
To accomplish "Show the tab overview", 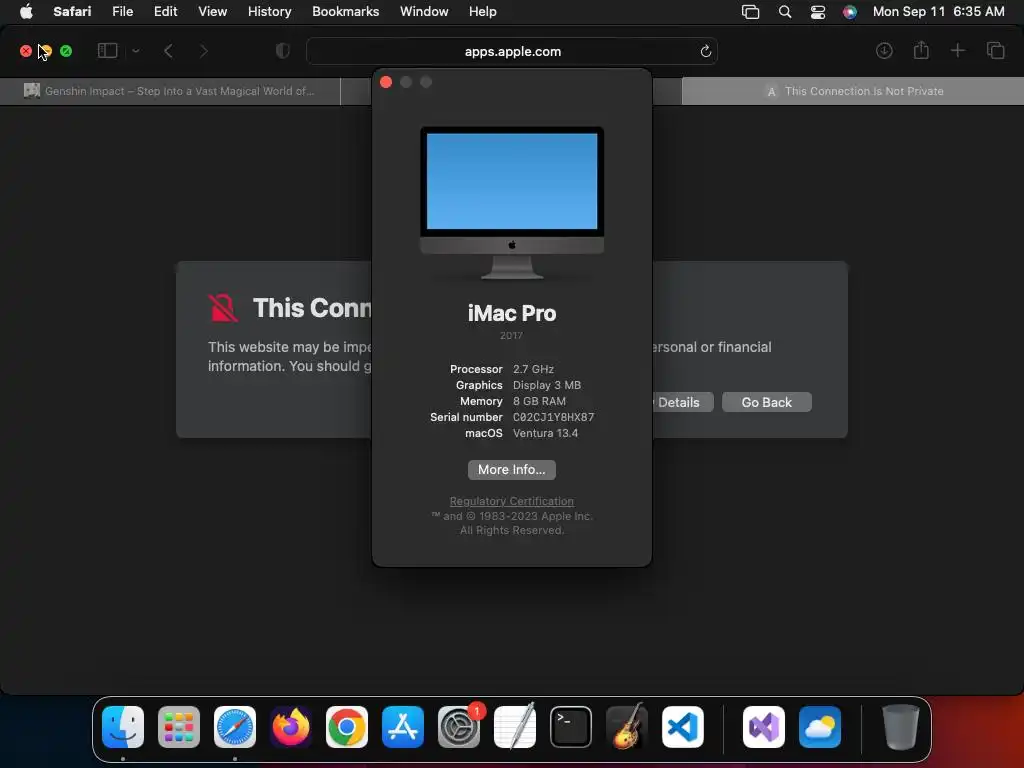I will (995, 50).
